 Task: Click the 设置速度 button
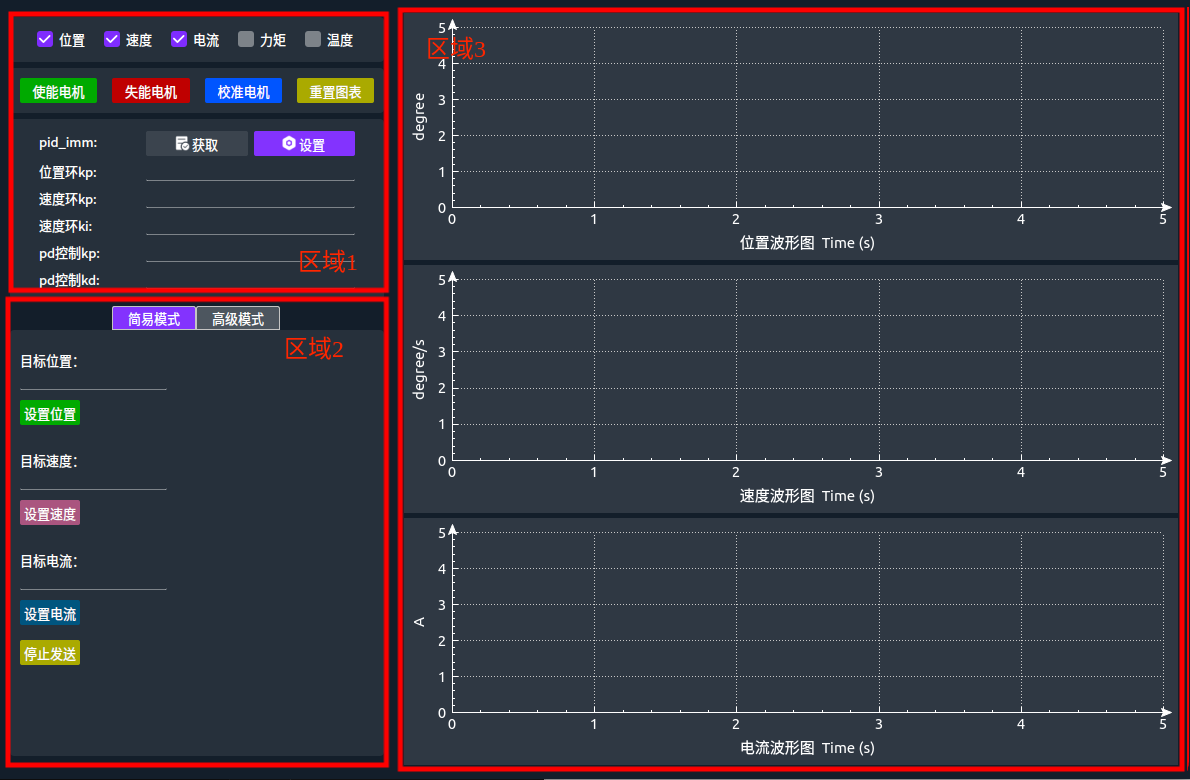[x=49, y=513]
